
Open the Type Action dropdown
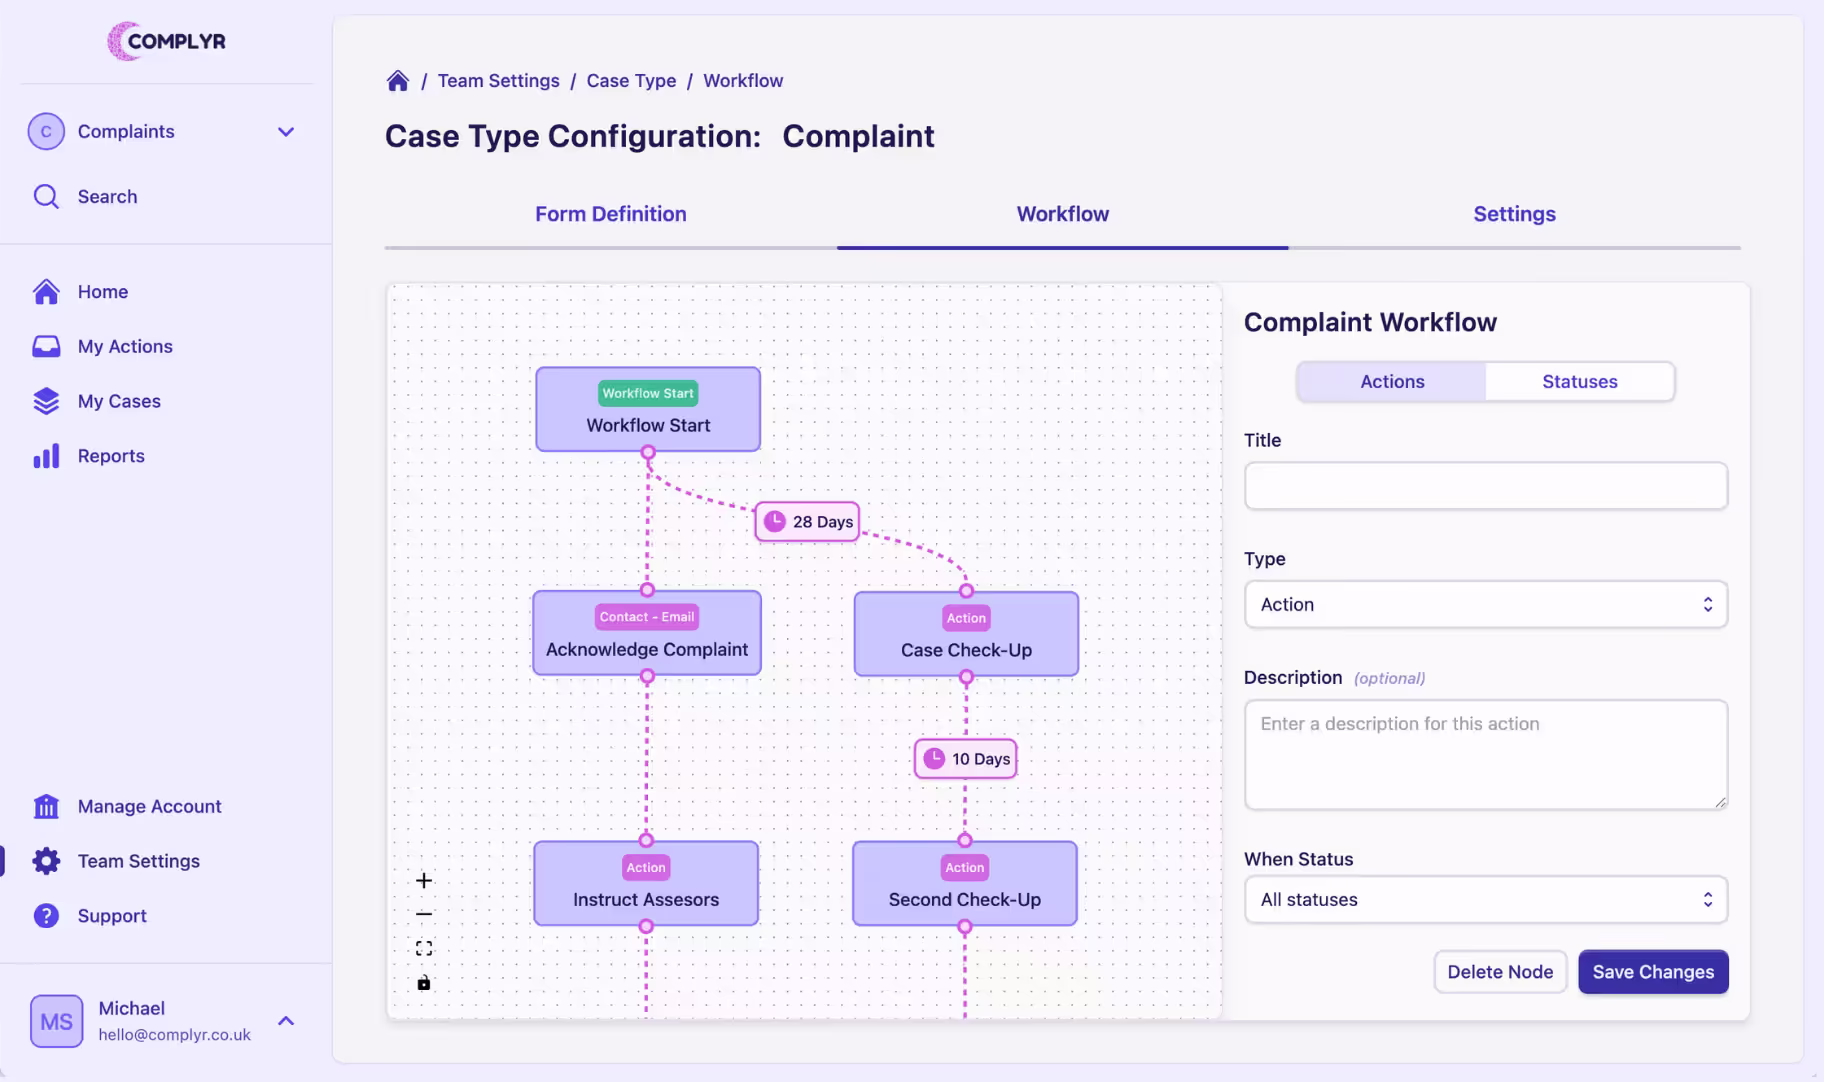tap(1486, 604)
